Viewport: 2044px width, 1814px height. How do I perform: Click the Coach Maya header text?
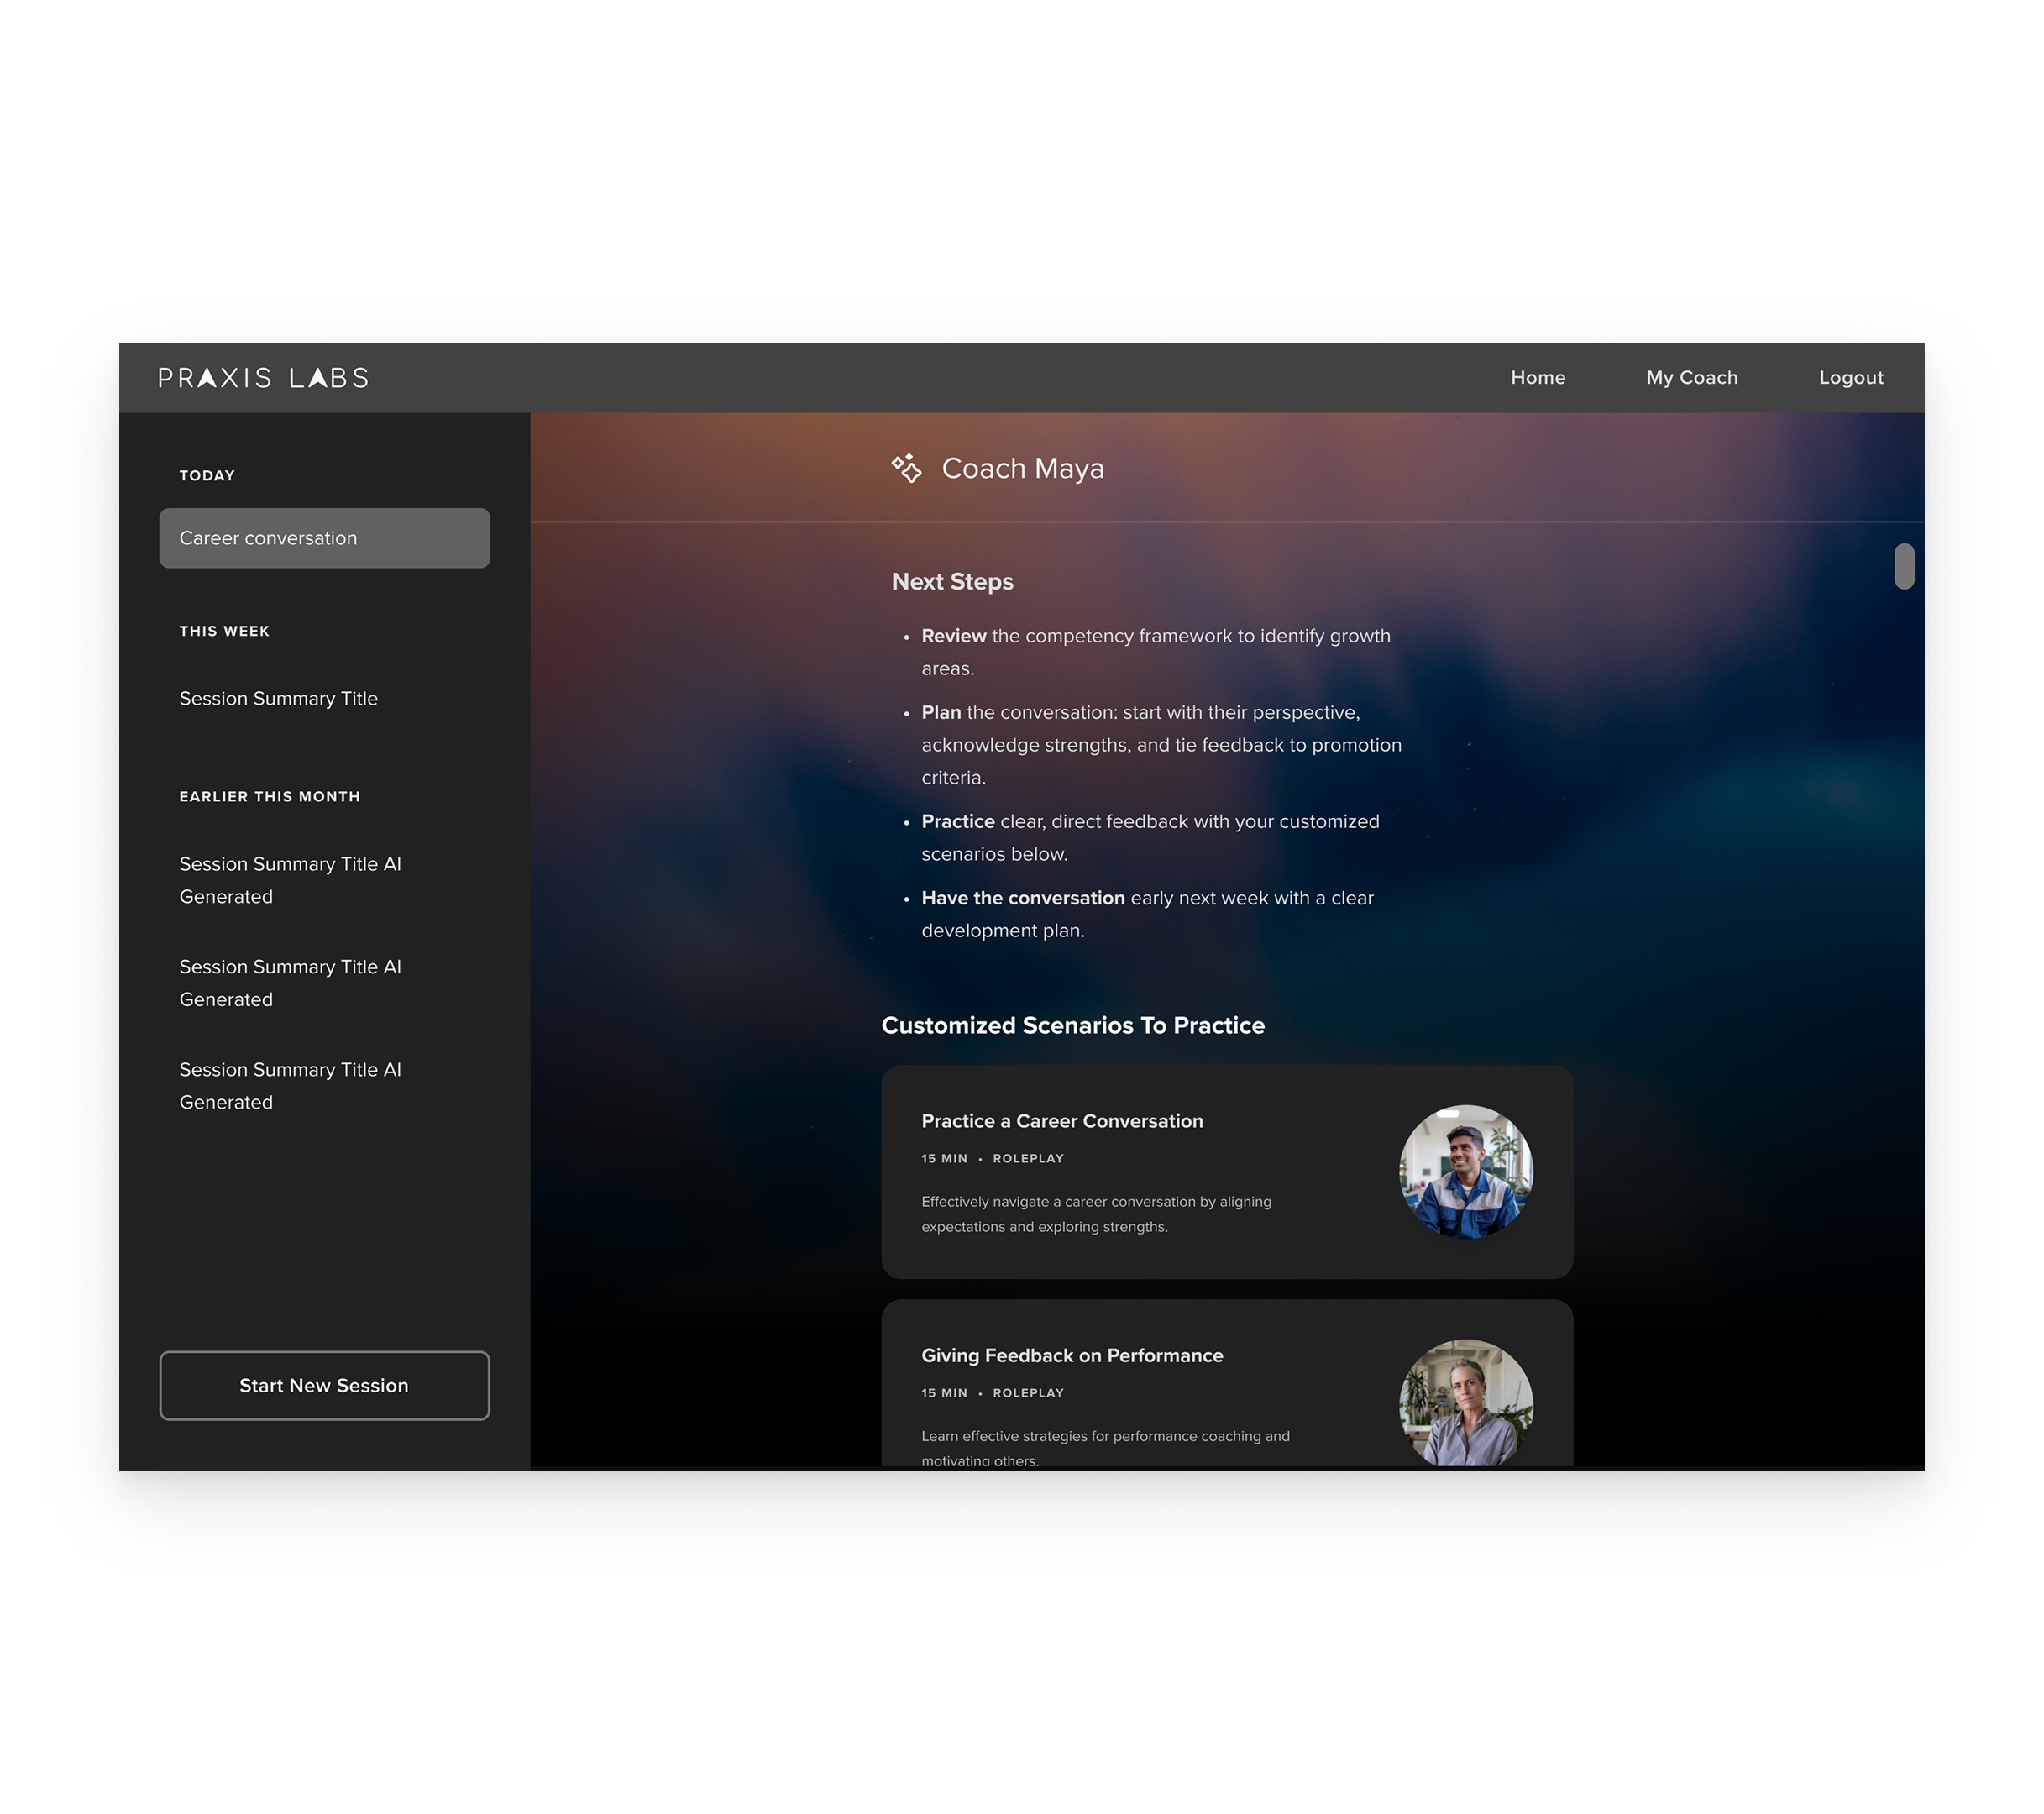pos(1022,469)
